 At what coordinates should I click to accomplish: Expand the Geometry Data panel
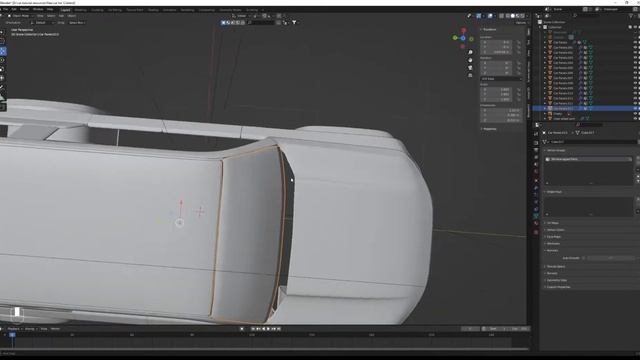pyautogui.click(x=557, y=280)
